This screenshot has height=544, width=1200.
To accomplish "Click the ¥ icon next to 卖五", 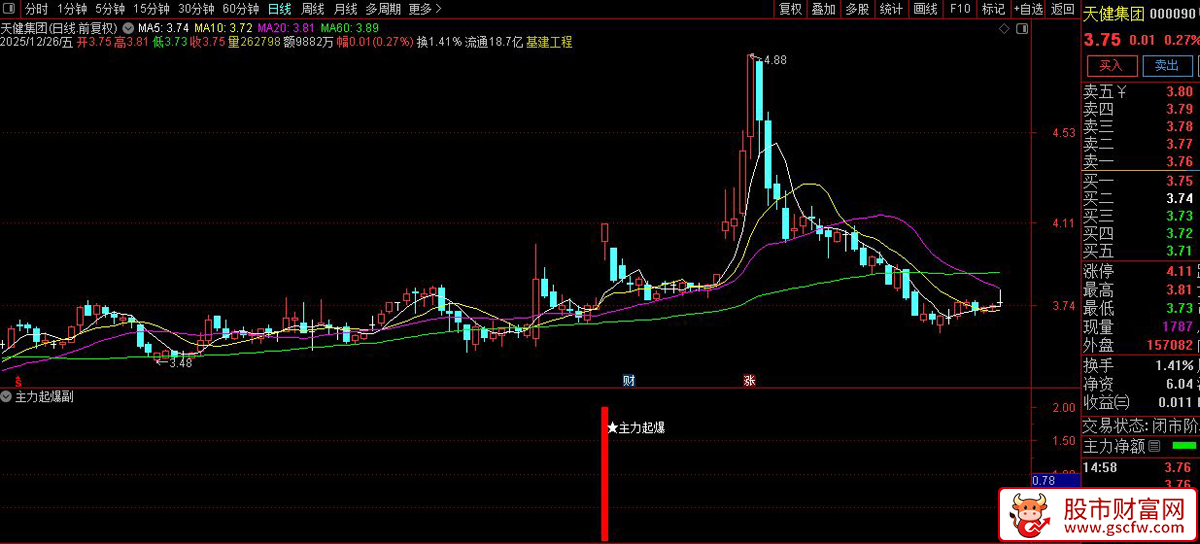I will point(1121,92).
